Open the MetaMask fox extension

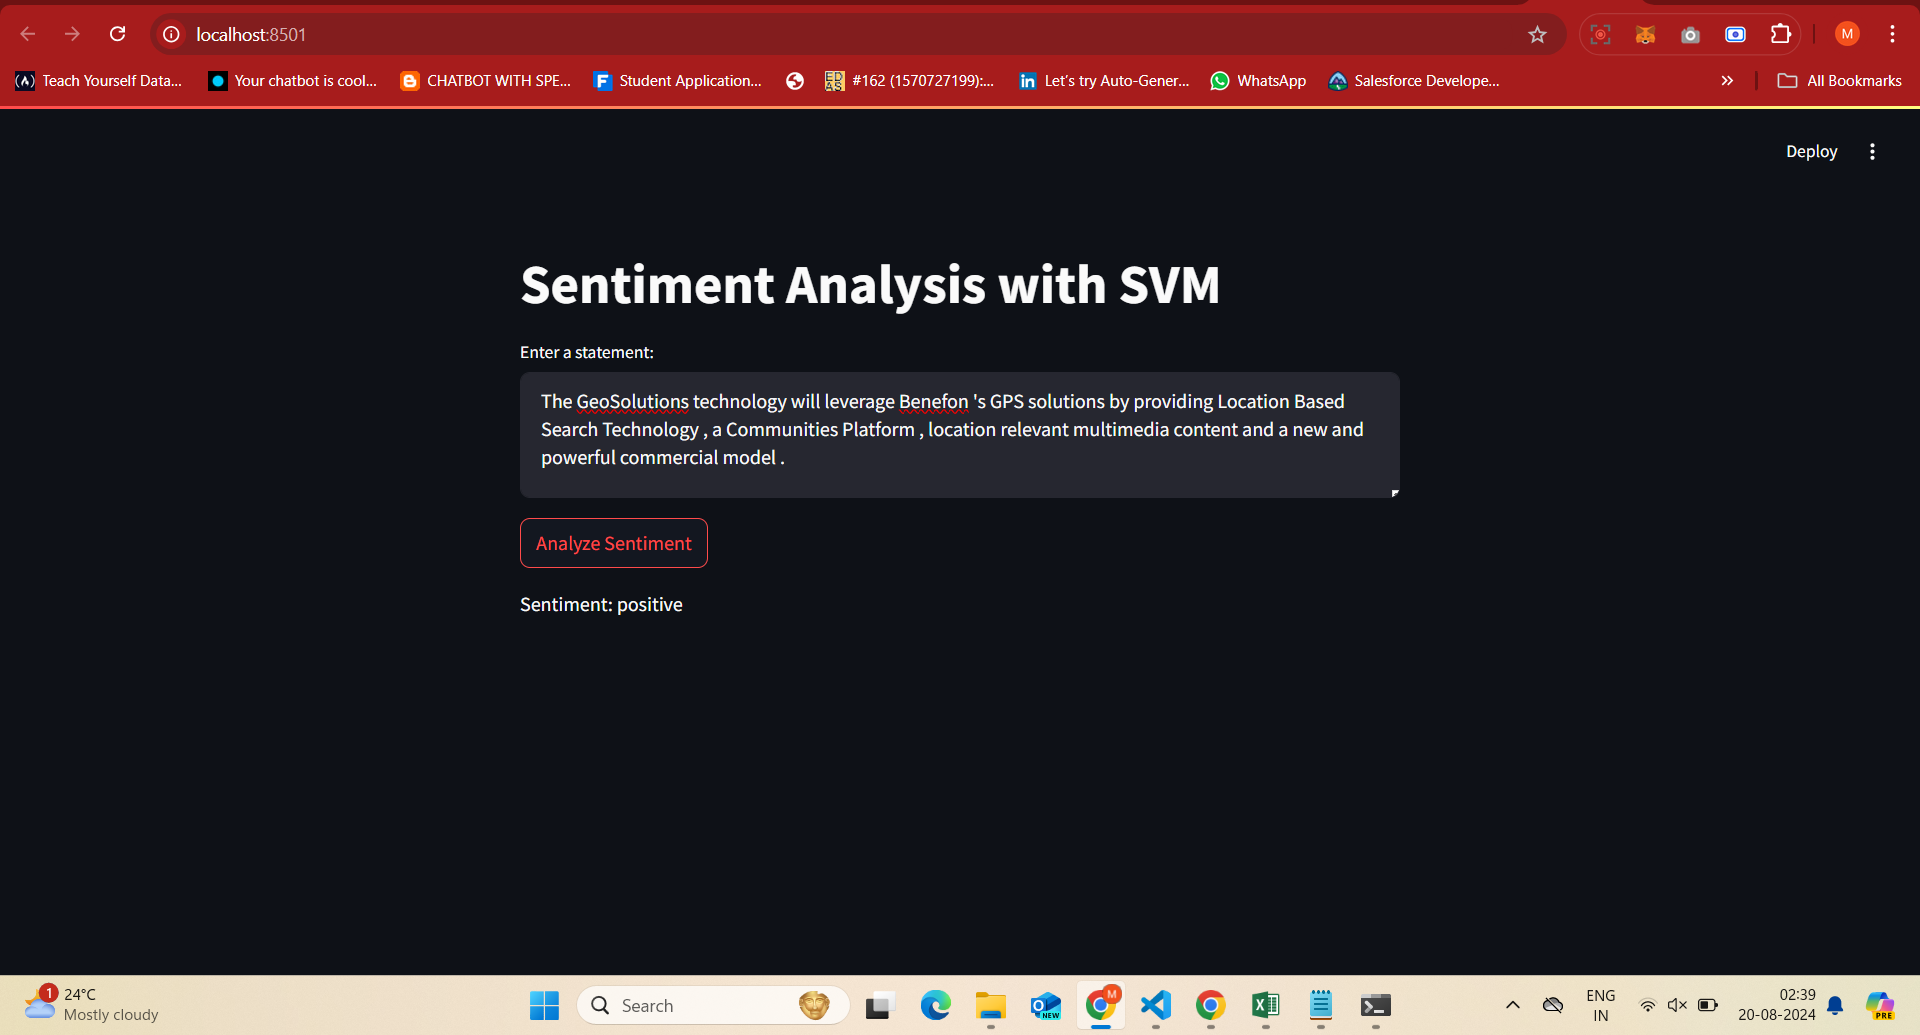pos(1645,34)
